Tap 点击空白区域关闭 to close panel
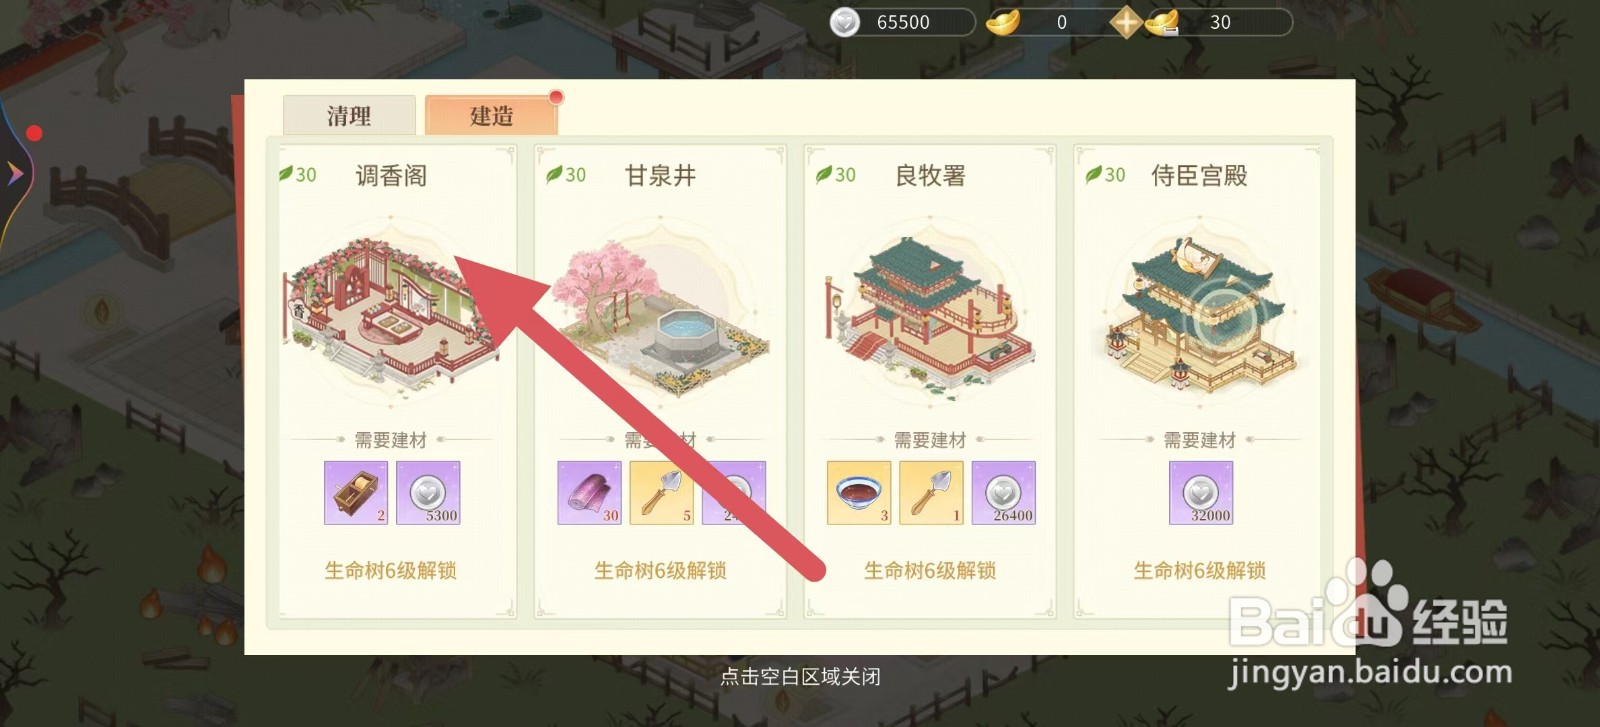This screenshot has height=727, width=1600. point(800,677)
